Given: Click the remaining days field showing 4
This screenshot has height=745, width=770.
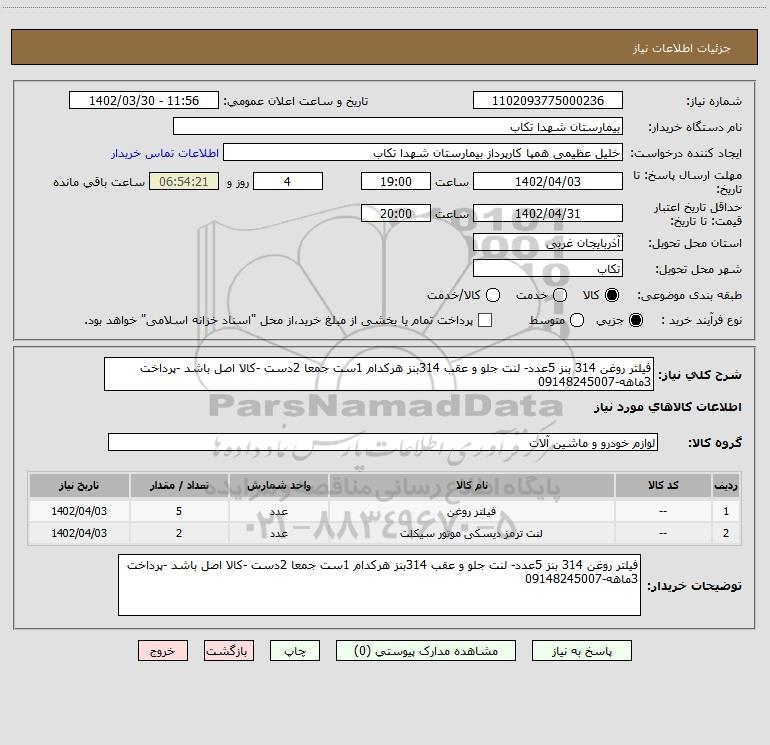Looking at the screenshot, I should click(x=288, y=181).
